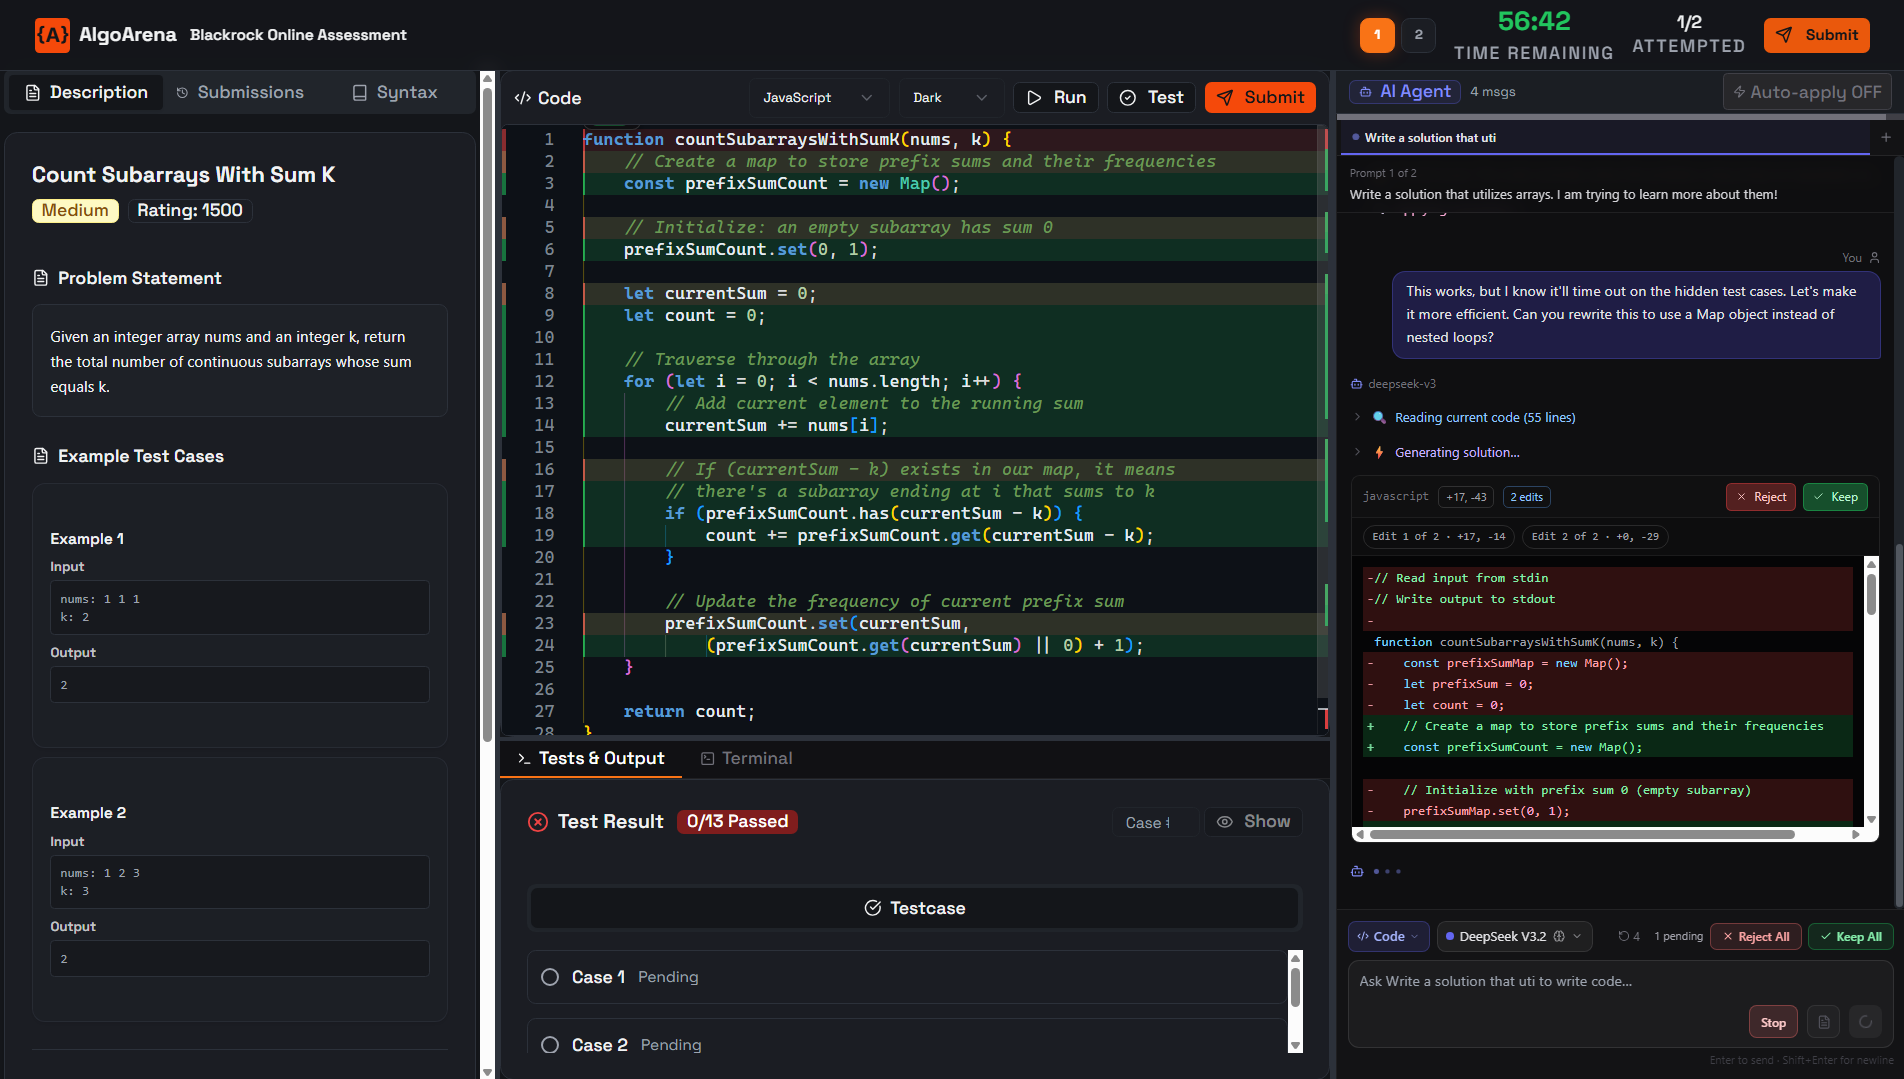Click Keep All to accept edits

point(1850,936)
